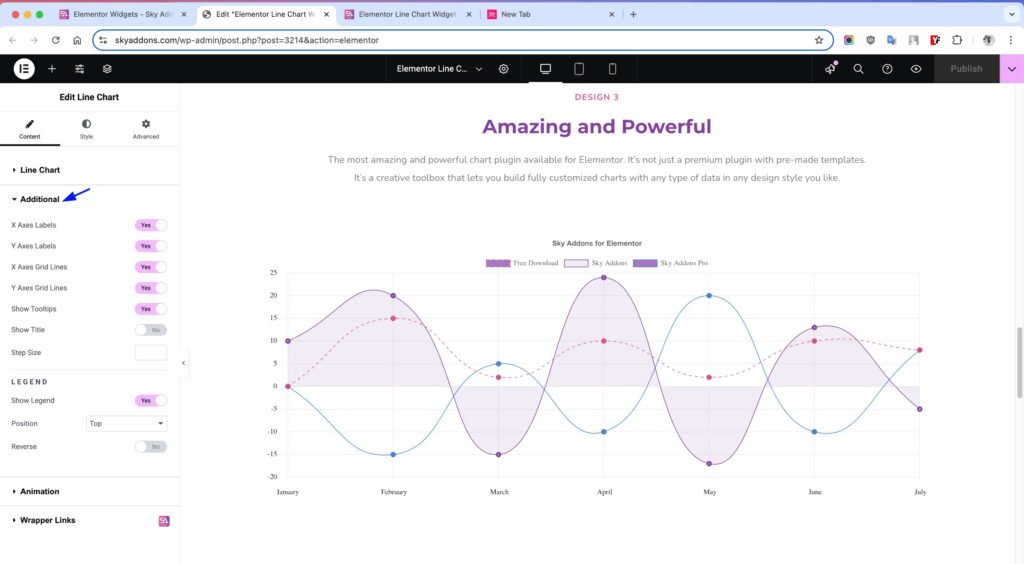The height and width of the screenshot is (564, 1024).
Task: Click the April peak data point at 24
Action: click(603, 277)
